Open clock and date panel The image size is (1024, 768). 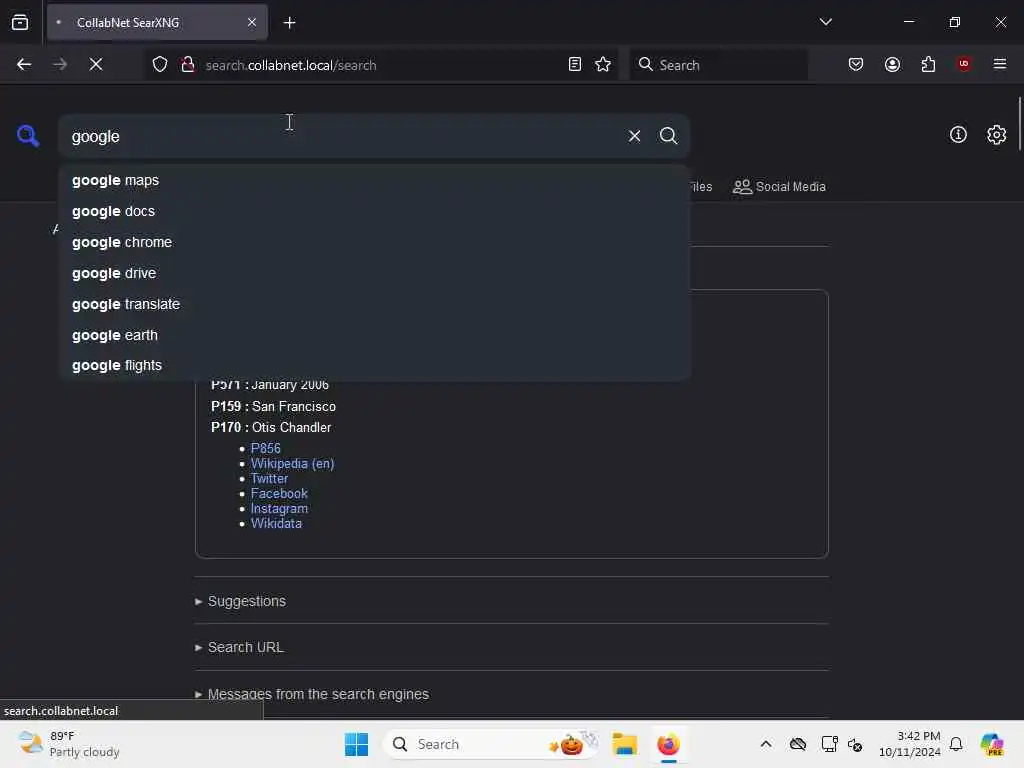click(909, 744)
